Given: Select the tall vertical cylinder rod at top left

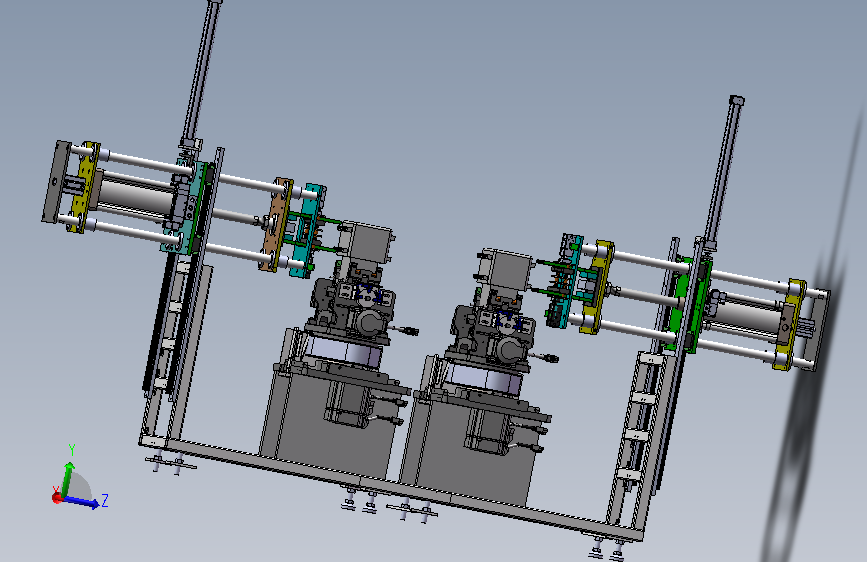Looking at the screenshot, I should (200, 72).
